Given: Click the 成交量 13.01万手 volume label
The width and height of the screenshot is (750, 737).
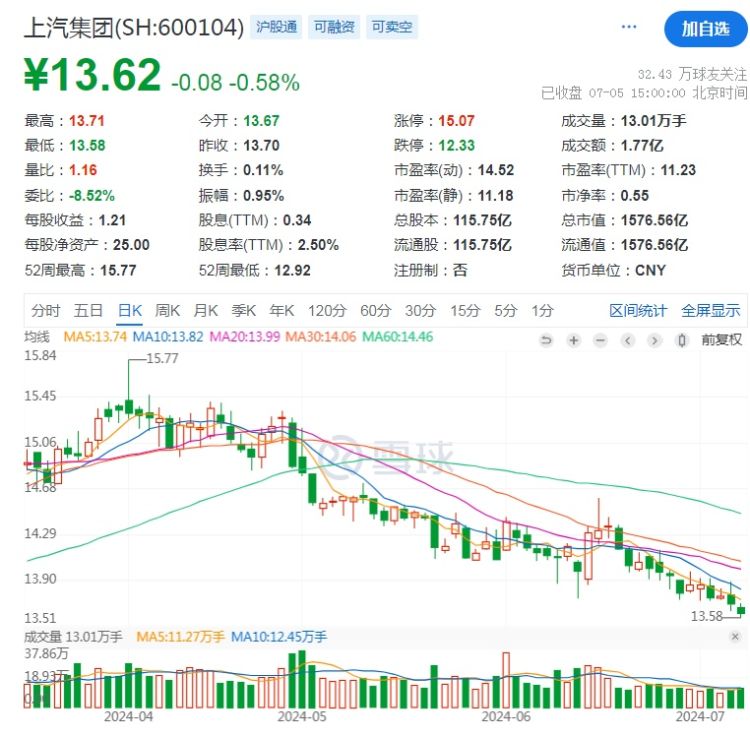Looking at the screenshot, I should (x=73, y=637).
